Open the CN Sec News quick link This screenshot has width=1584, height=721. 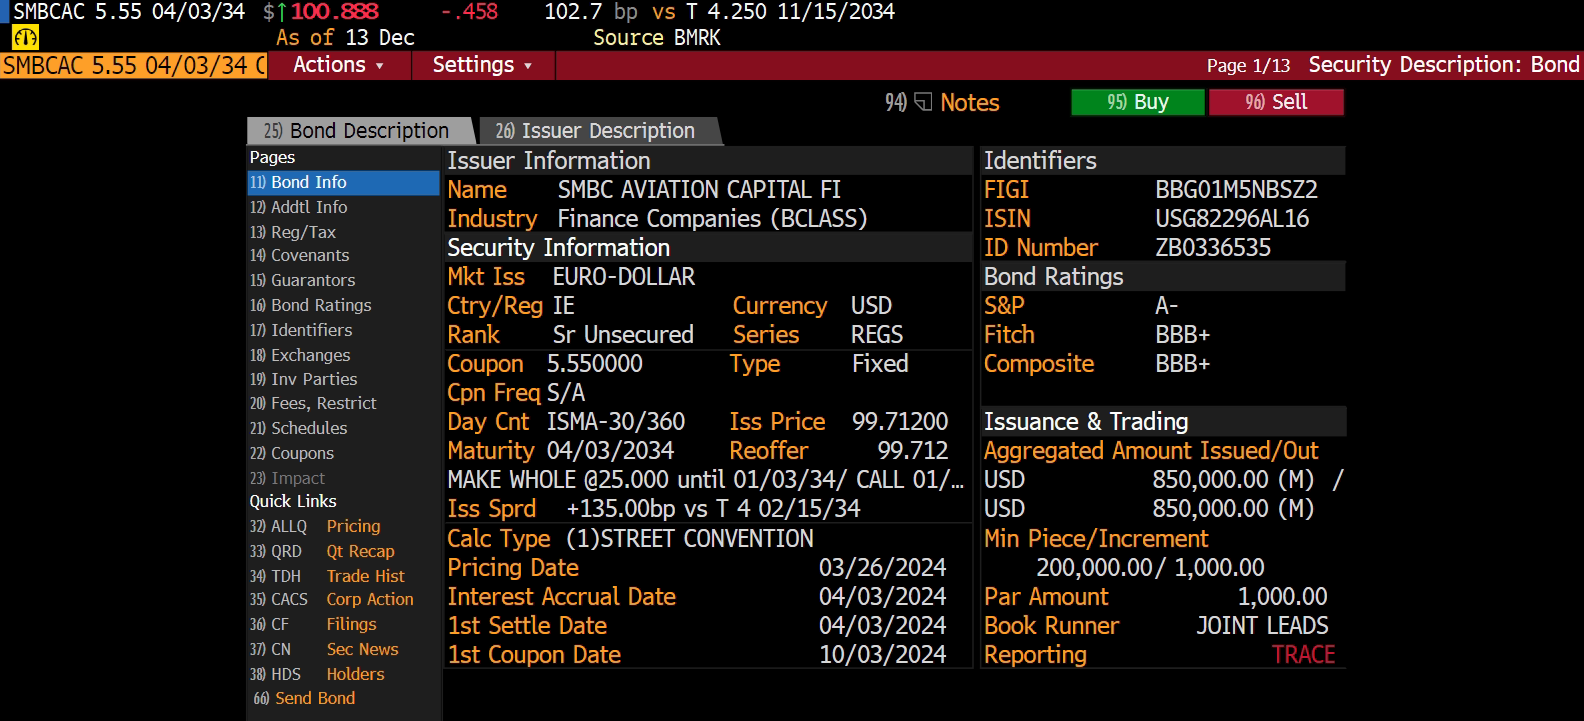click(x=324, y=649)
